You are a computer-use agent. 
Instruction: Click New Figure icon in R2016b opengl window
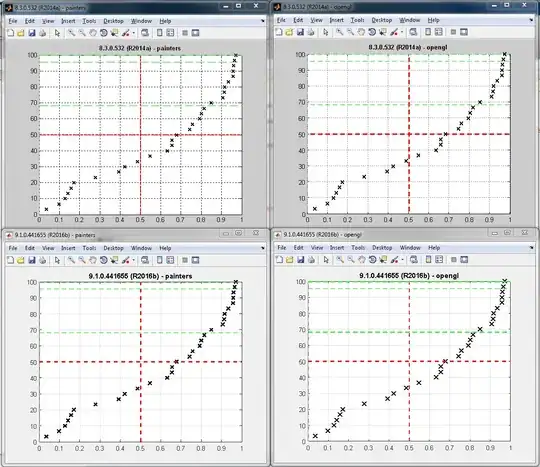(x=279, y=260)
